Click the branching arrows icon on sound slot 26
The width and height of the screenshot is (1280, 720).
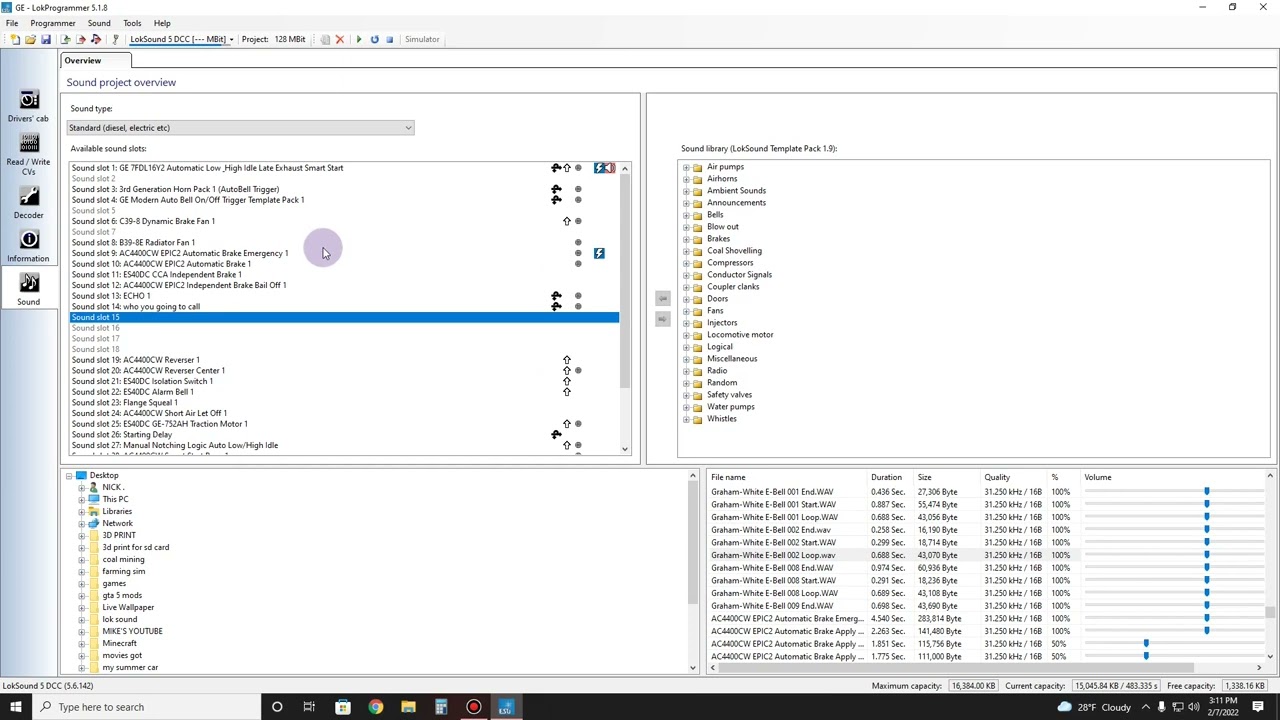(556, 434)
